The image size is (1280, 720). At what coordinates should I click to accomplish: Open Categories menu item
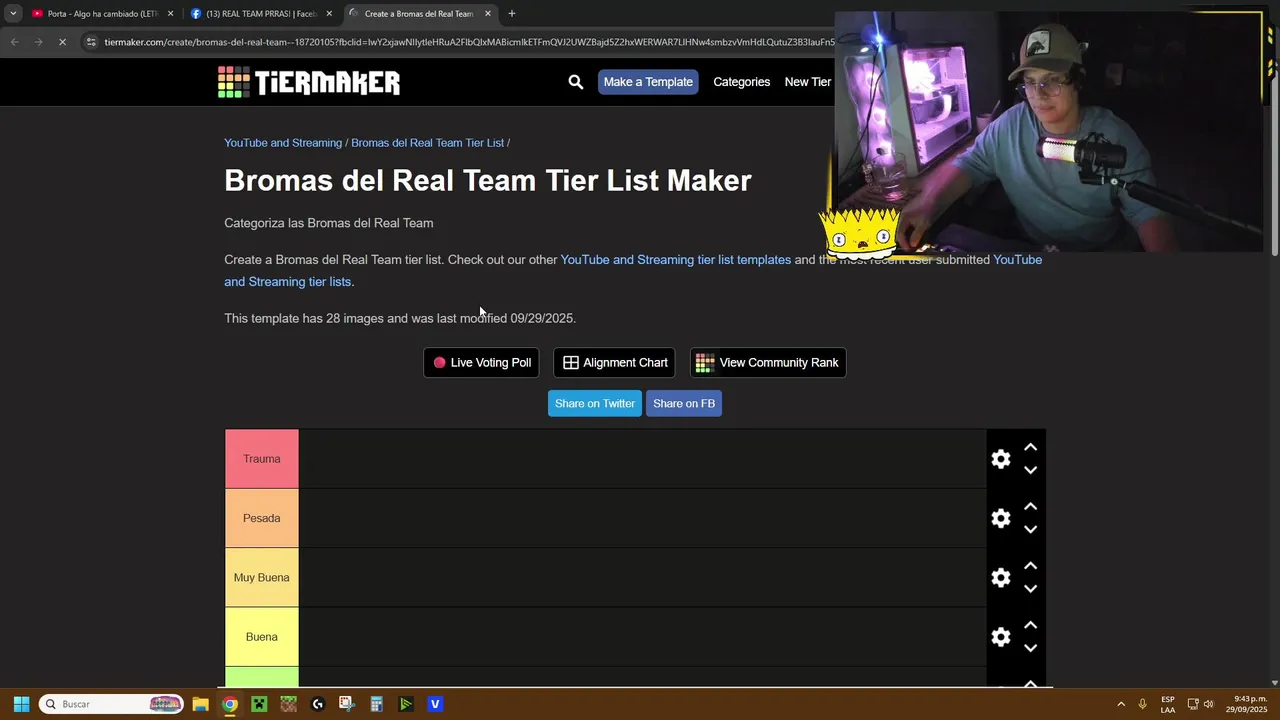741,82
